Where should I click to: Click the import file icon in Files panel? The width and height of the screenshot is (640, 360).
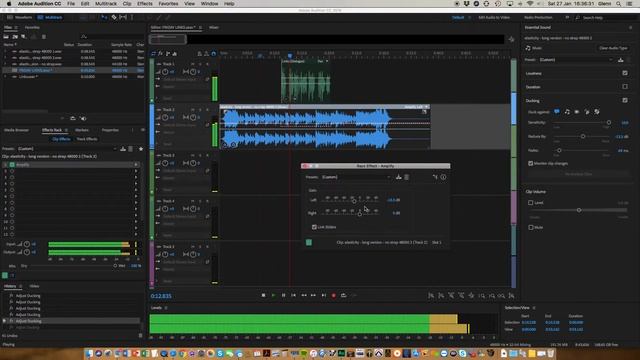[15, 37]
